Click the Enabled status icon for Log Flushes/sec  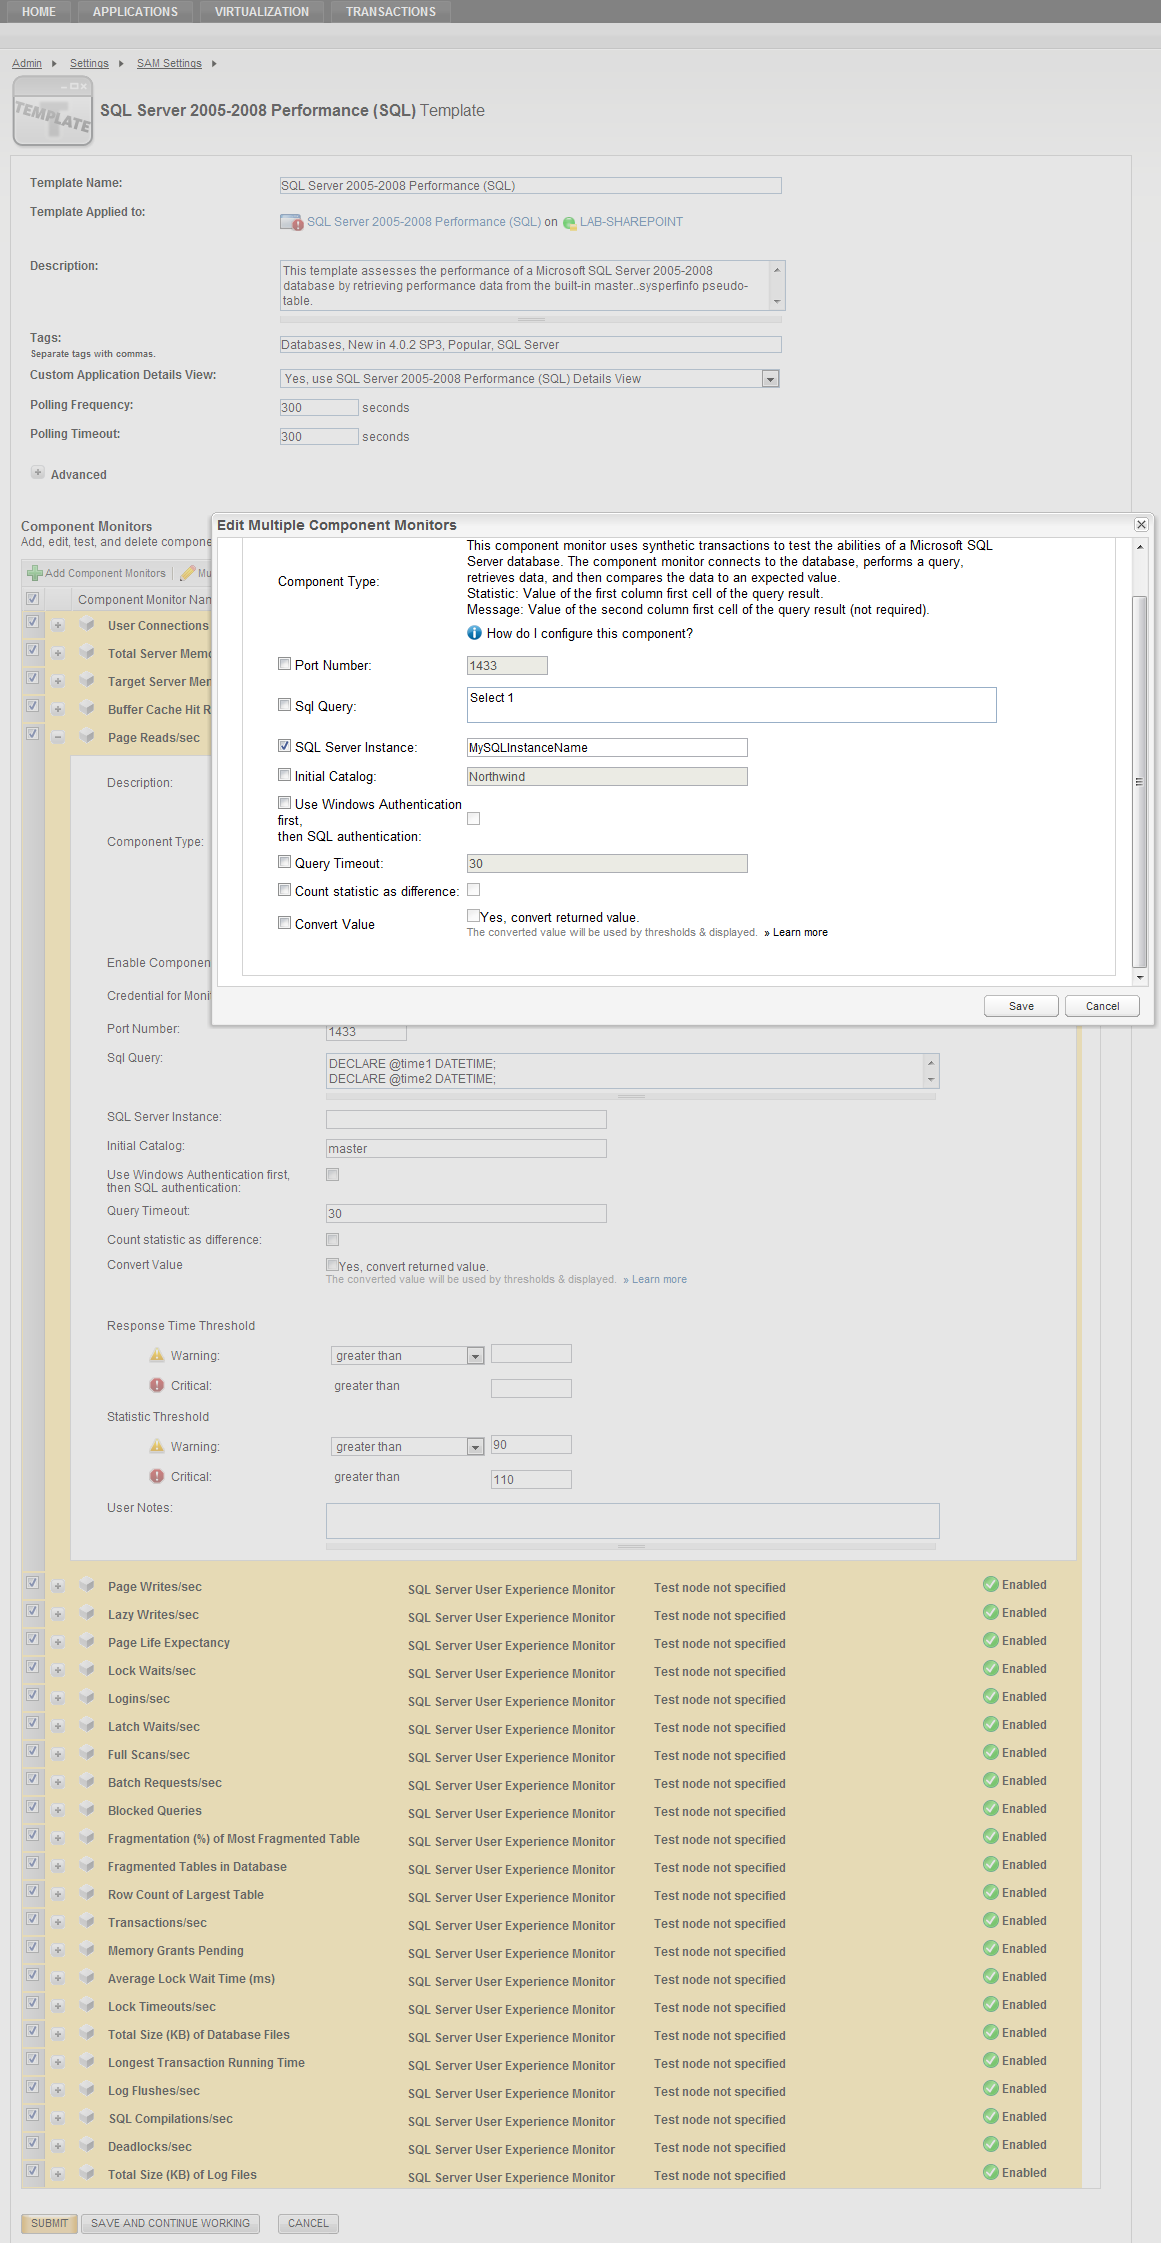pyautogui.click(x=990, y=2088)
